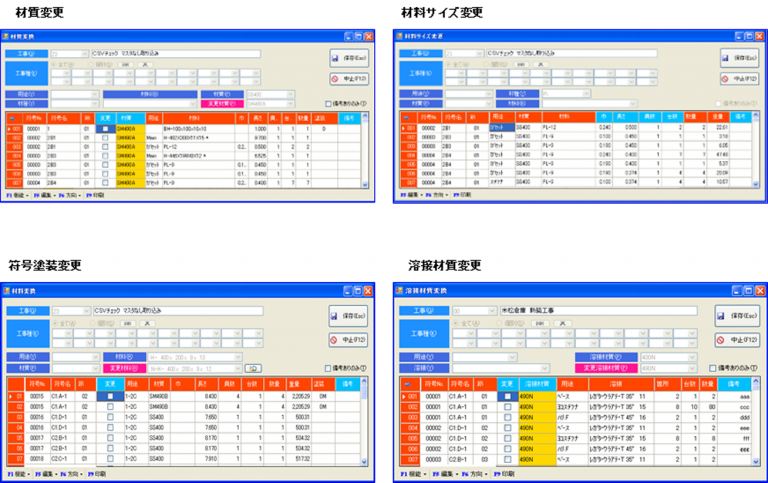This screenshot has width=768, height=483.
Task: Open F5 編集 menu in 溶接材質変更 window
Action: (443, 474)
